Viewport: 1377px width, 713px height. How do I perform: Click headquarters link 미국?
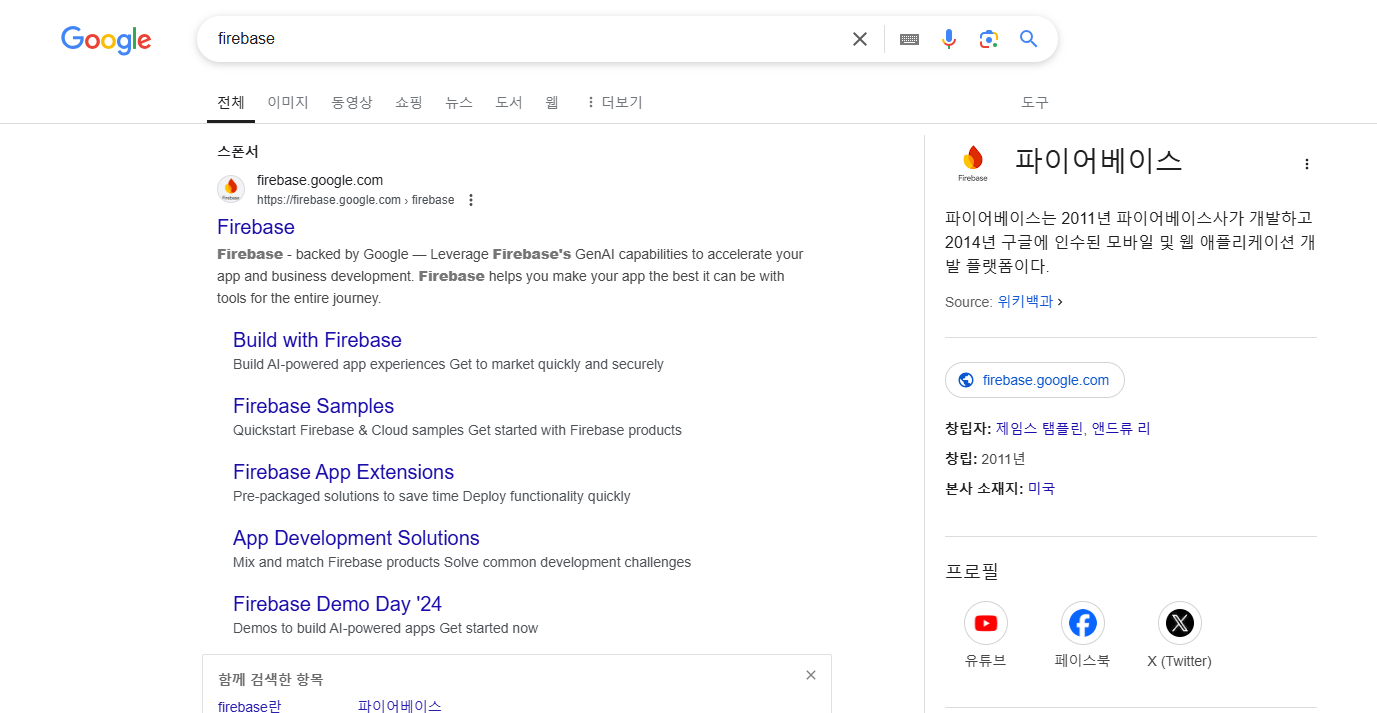click(x=1041, y=488)
